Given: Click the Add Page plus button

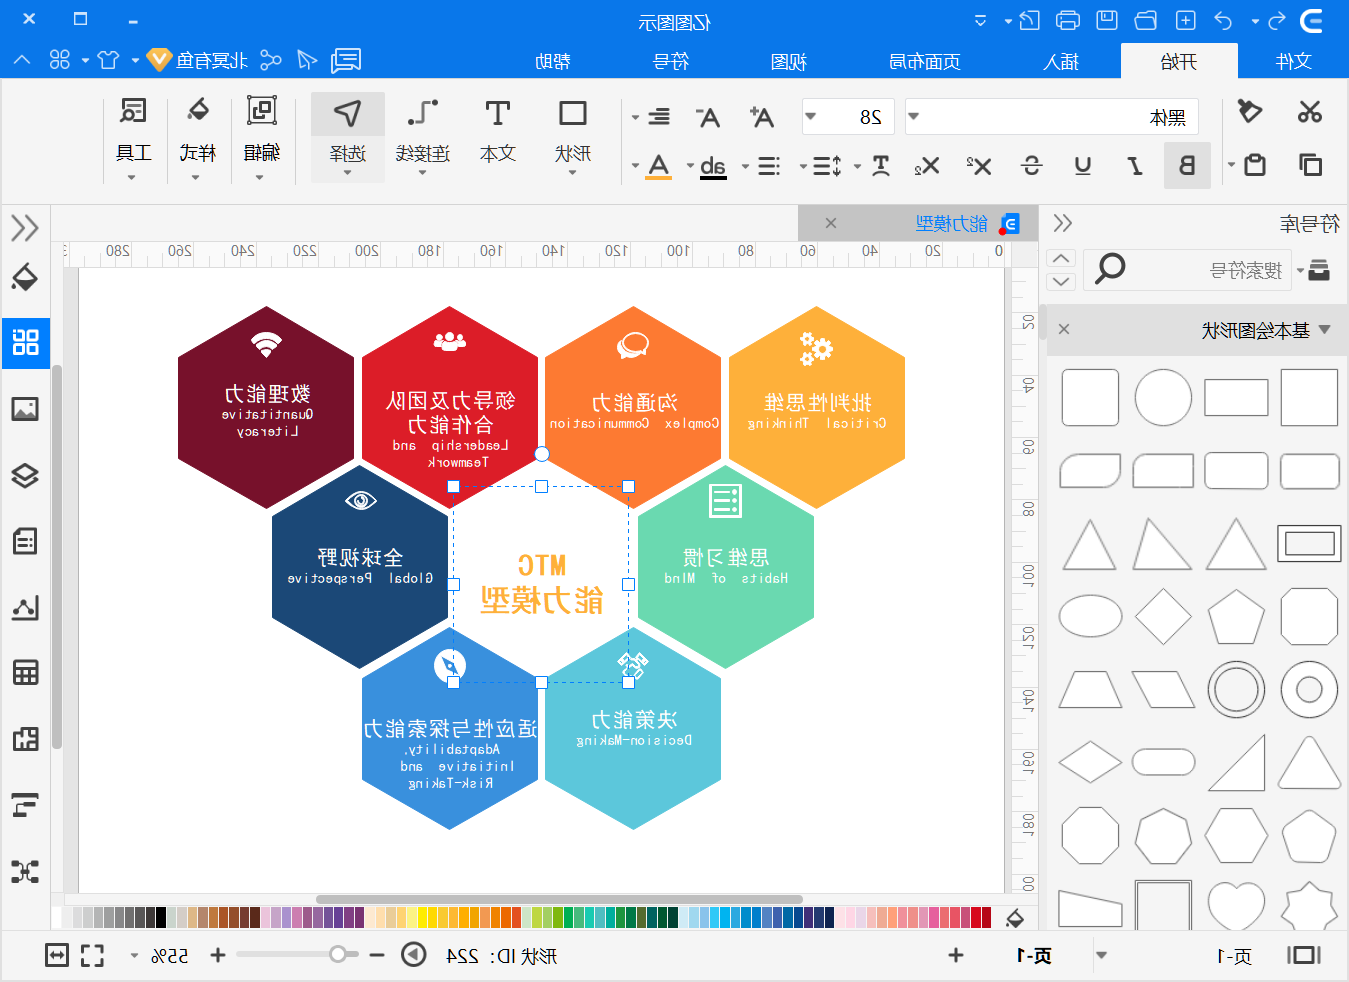Looking at the screenshot, I should [x=956, y=955].
